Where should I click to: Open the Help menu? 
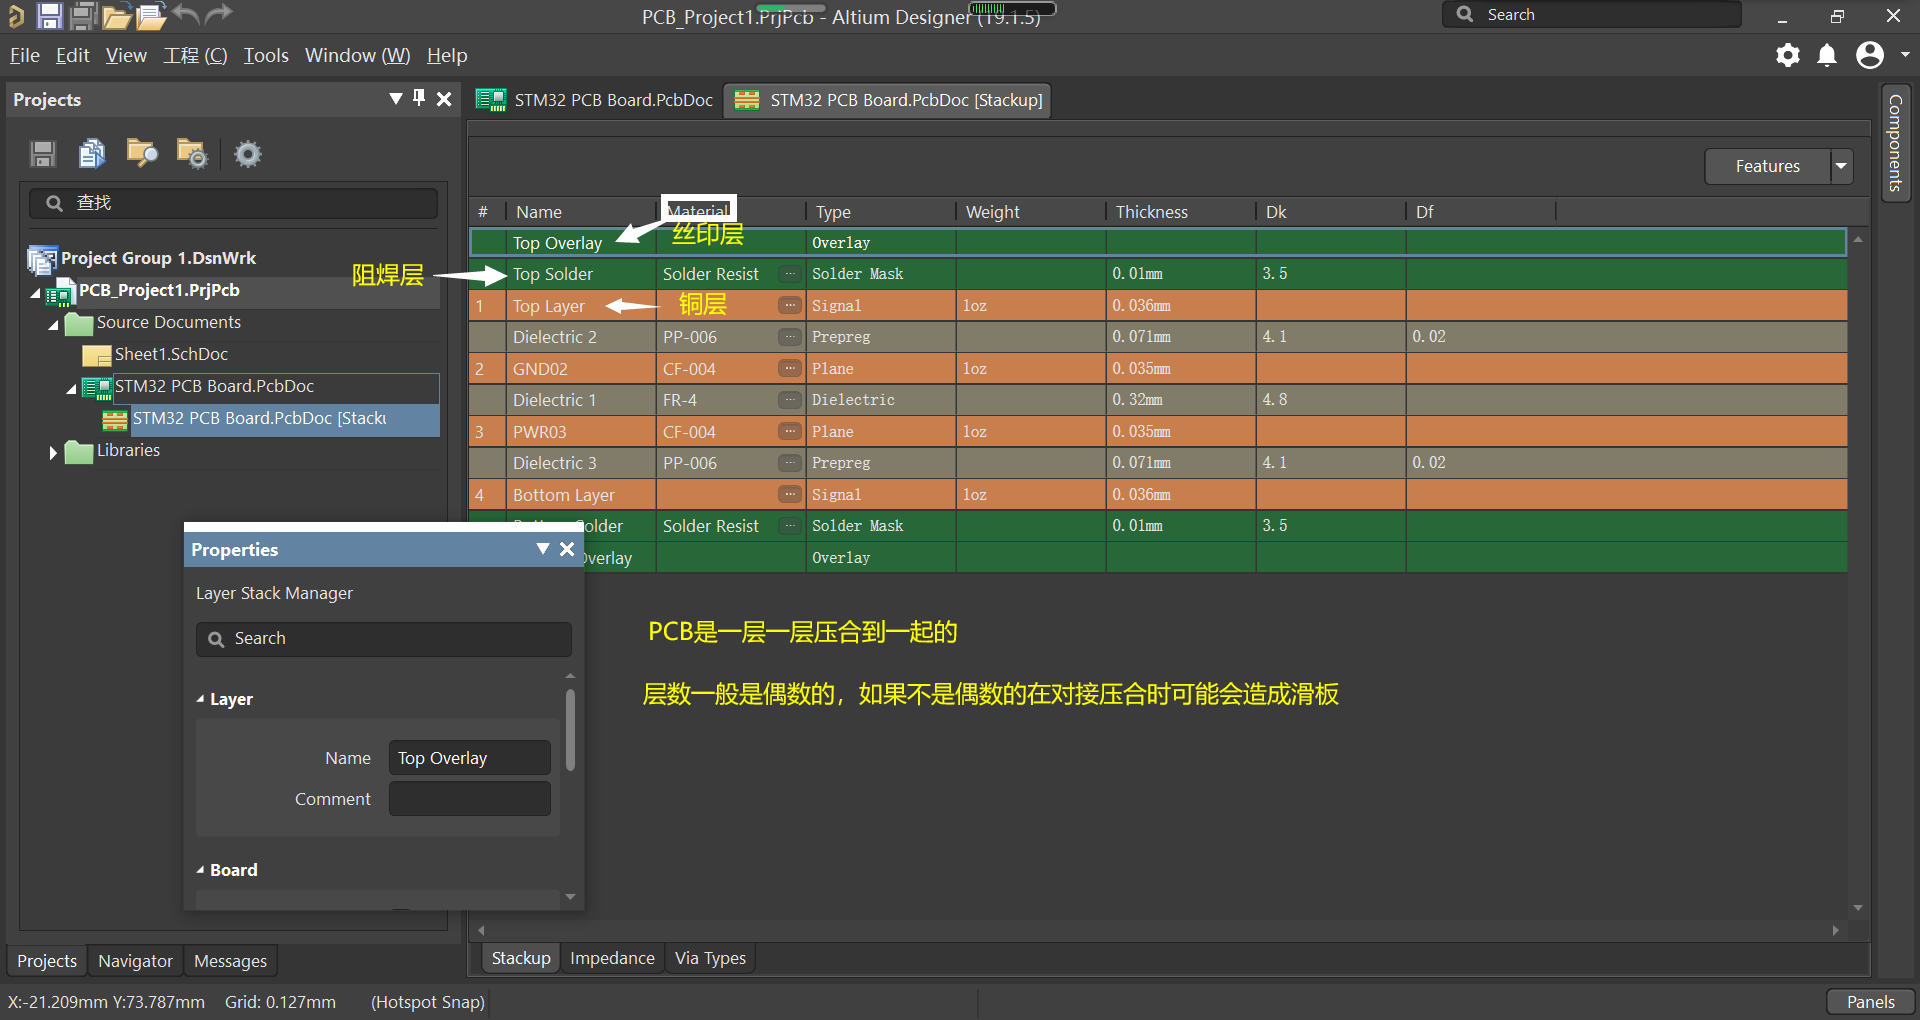coord(447,55)
